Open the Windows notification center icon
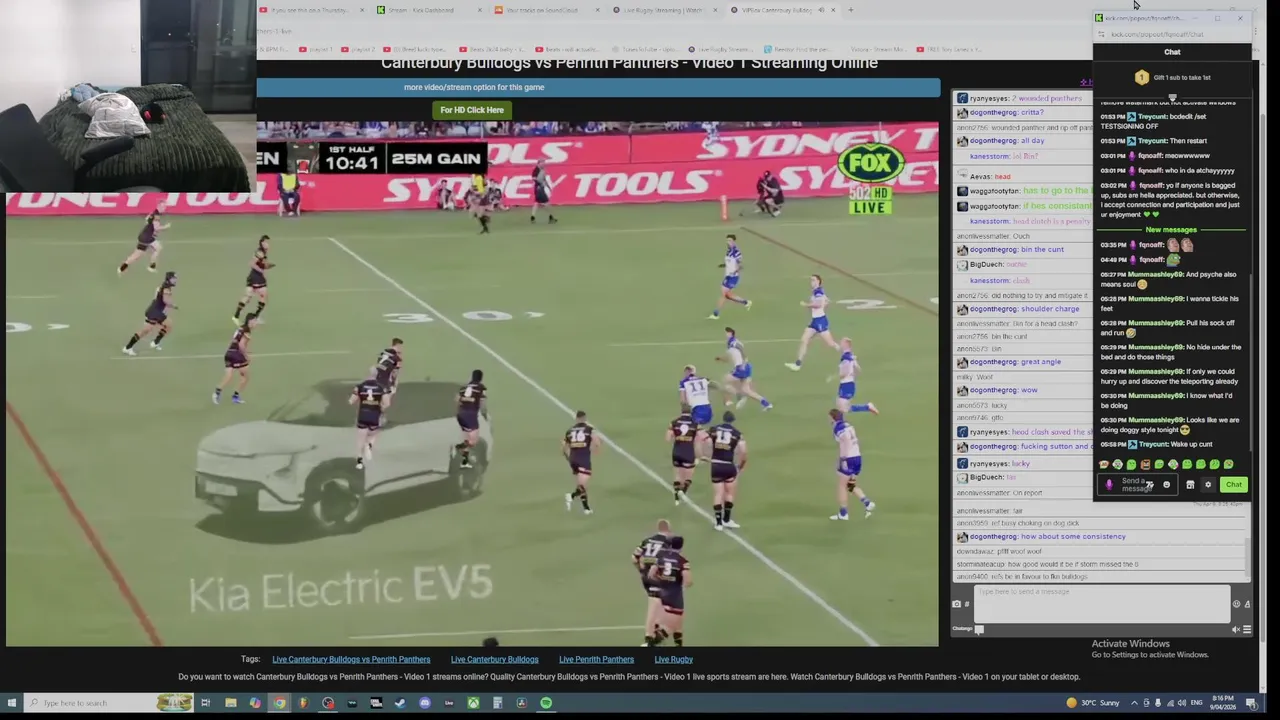 [x=1252, y=703]
